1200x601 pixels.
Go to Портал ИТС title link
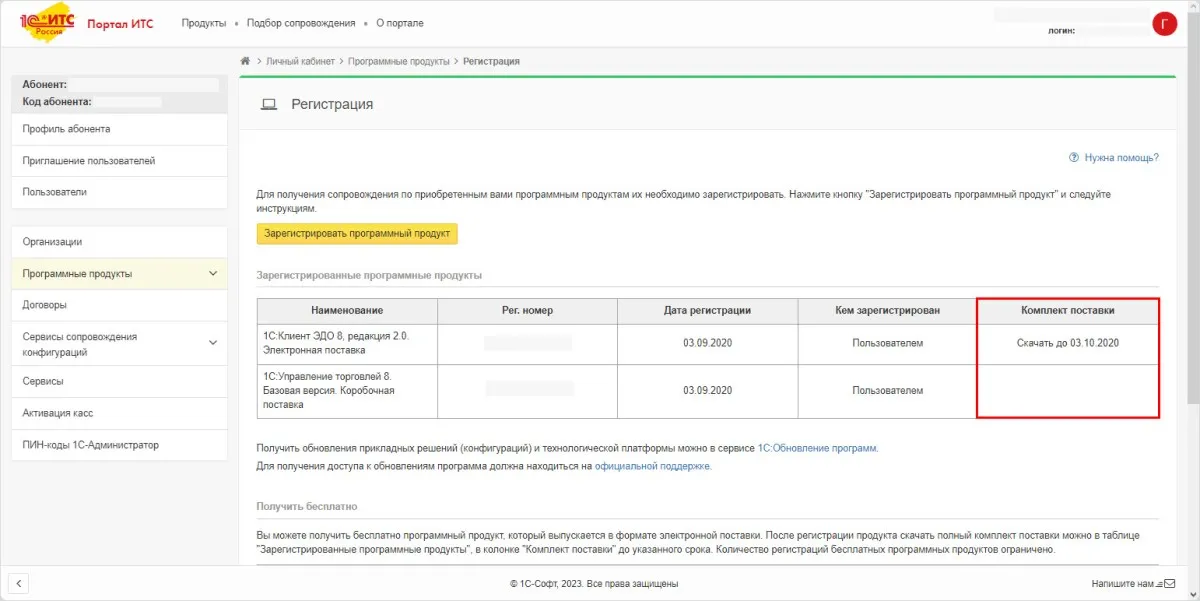click(120, 24)
